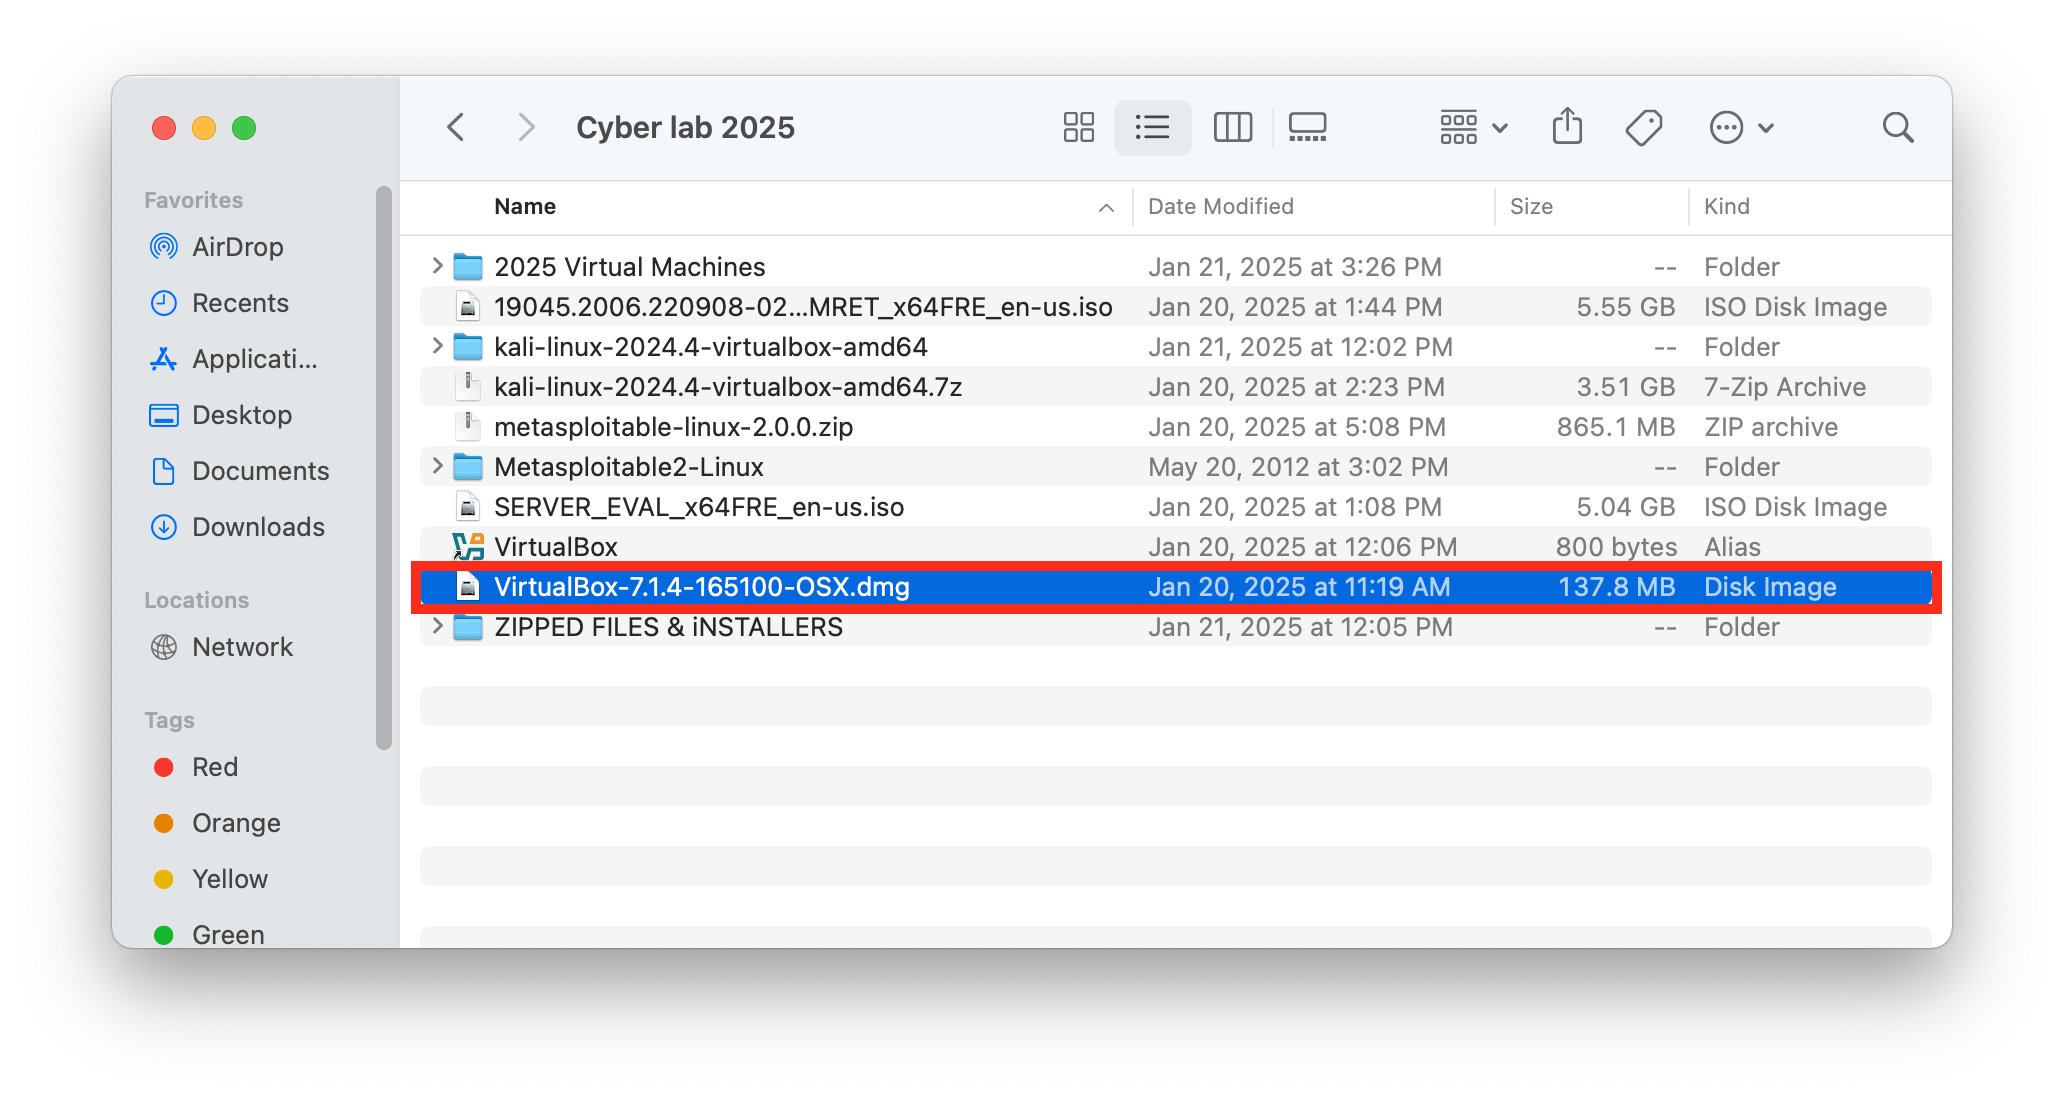Screen dimensions: 2064x1096
Task: Select the kali-linux-2024.4-virtualbox-amd64 folder icon
Action: [x=467, y=347]
